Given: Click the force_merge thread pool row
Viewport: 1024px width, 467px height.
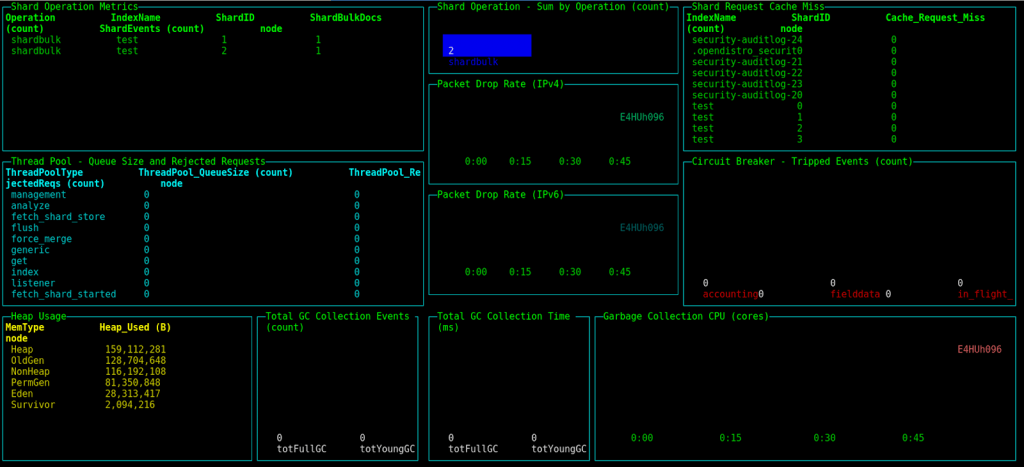Looking at the screenshot, I should (x=185, y=239).
